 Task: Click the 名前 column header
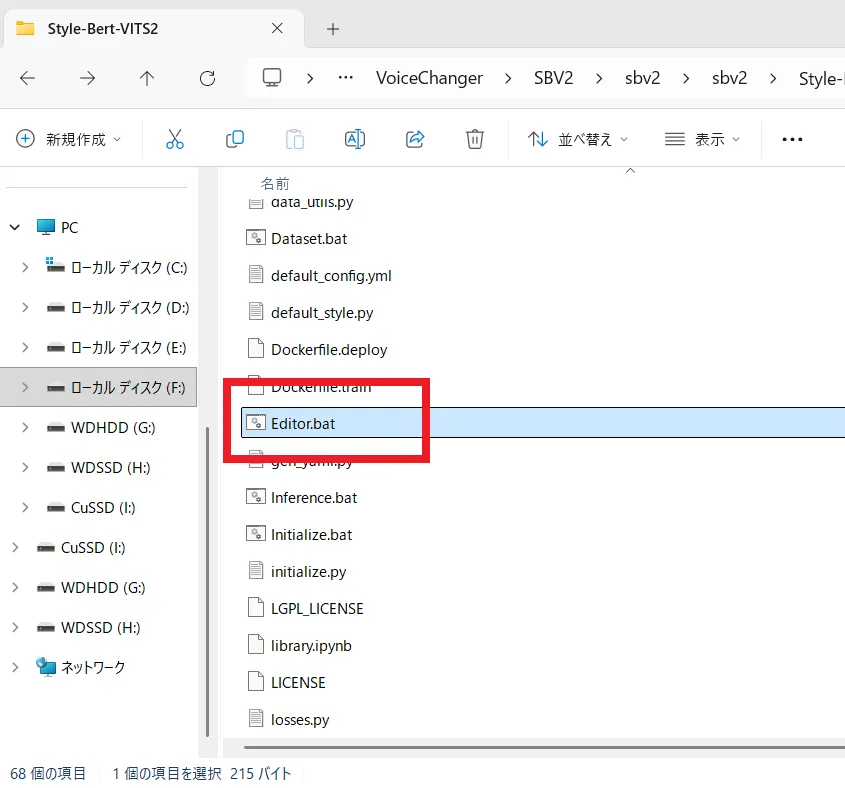275,183
